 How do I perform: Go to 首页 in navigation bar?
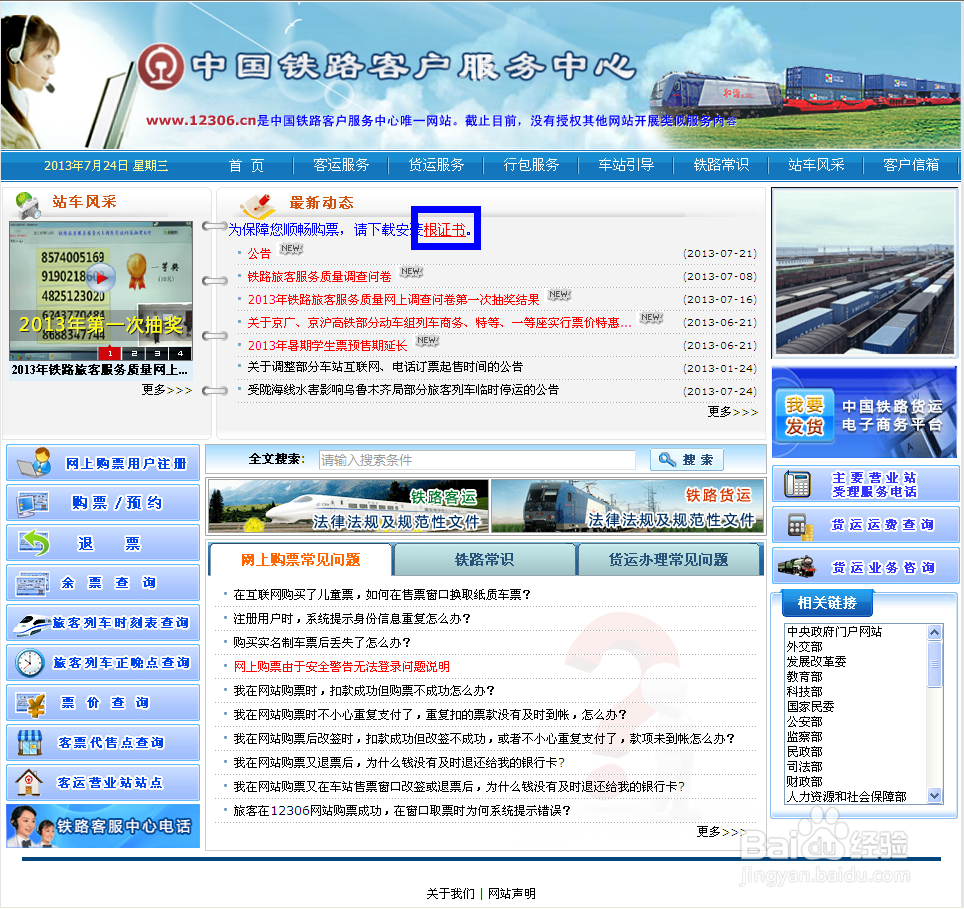[x=246, y=165]
